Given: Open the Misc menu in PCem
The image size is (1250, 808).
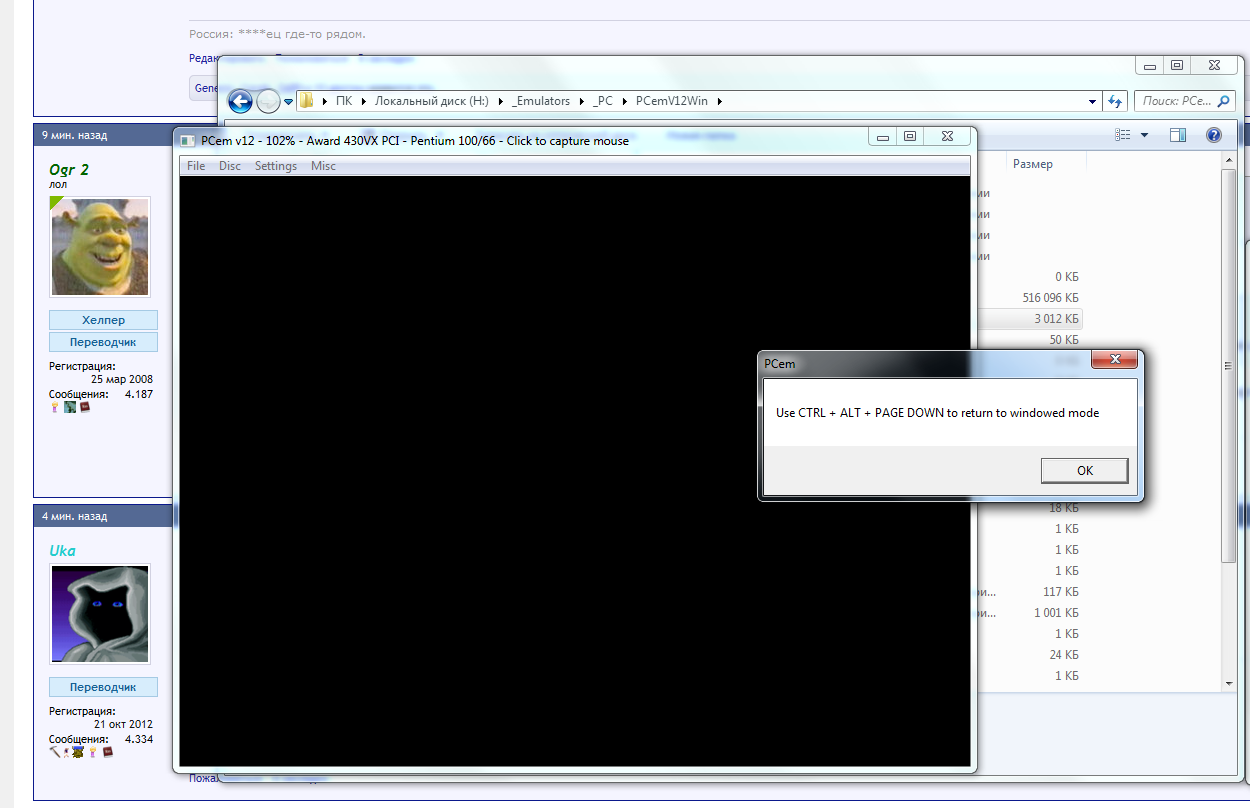Looking at the screenshot, I should (x=323, y=166).
